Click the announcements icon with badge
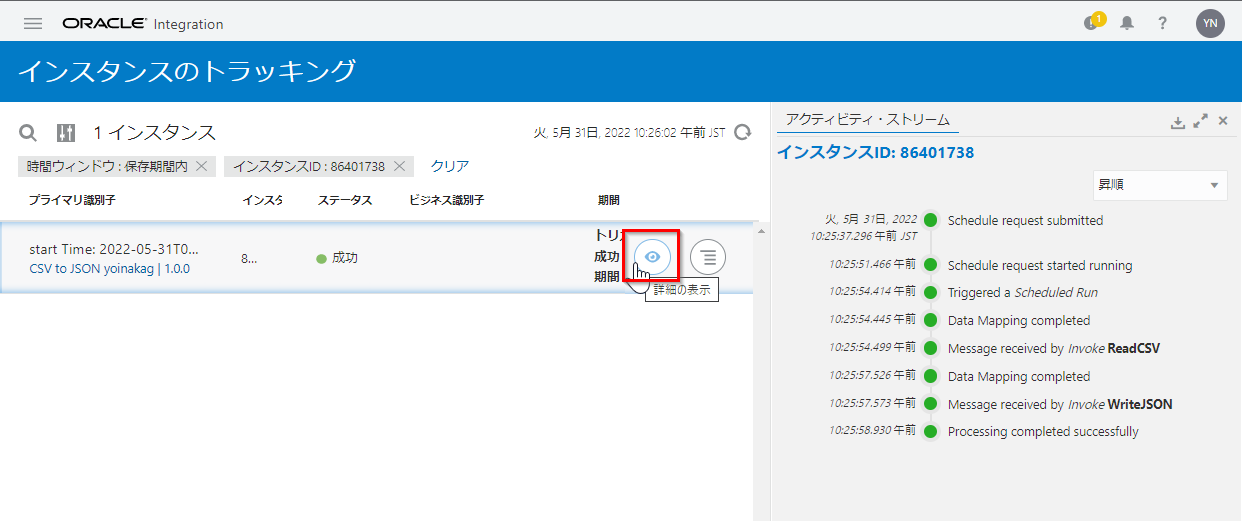1242x521 pixels. pos(1092,23)
